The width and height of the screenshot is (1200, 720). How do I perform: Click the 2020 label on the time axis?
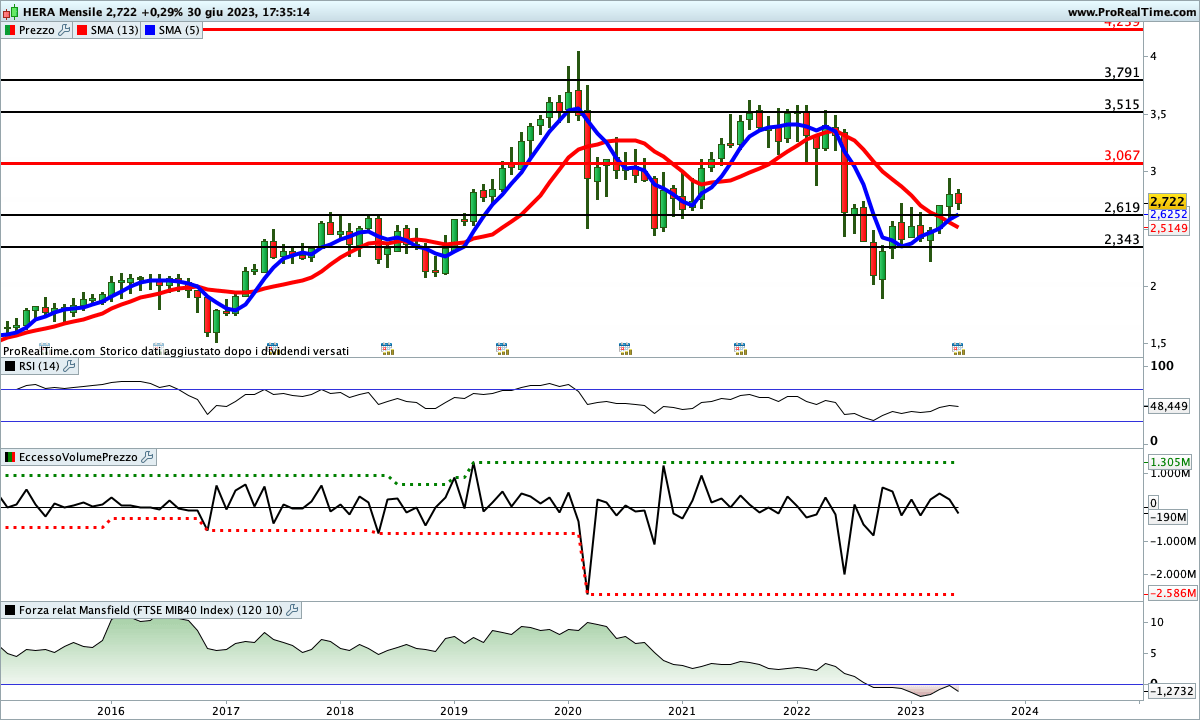[568, 710]
